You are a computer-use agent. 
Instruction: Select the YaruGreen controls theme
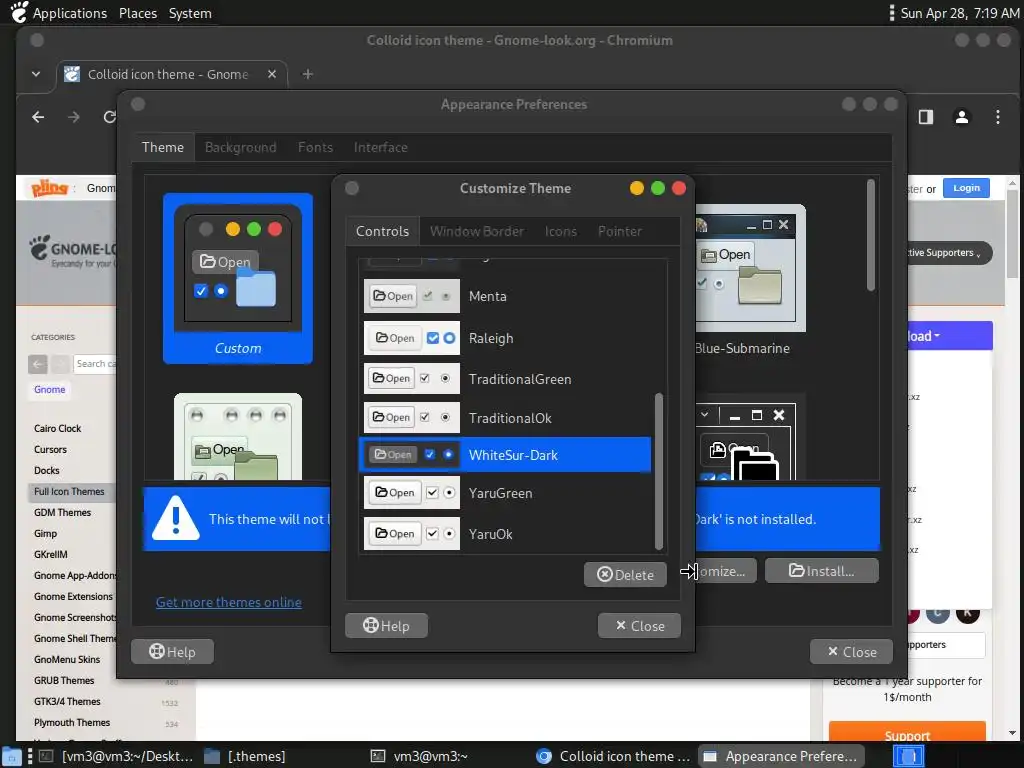coord(505,493)
